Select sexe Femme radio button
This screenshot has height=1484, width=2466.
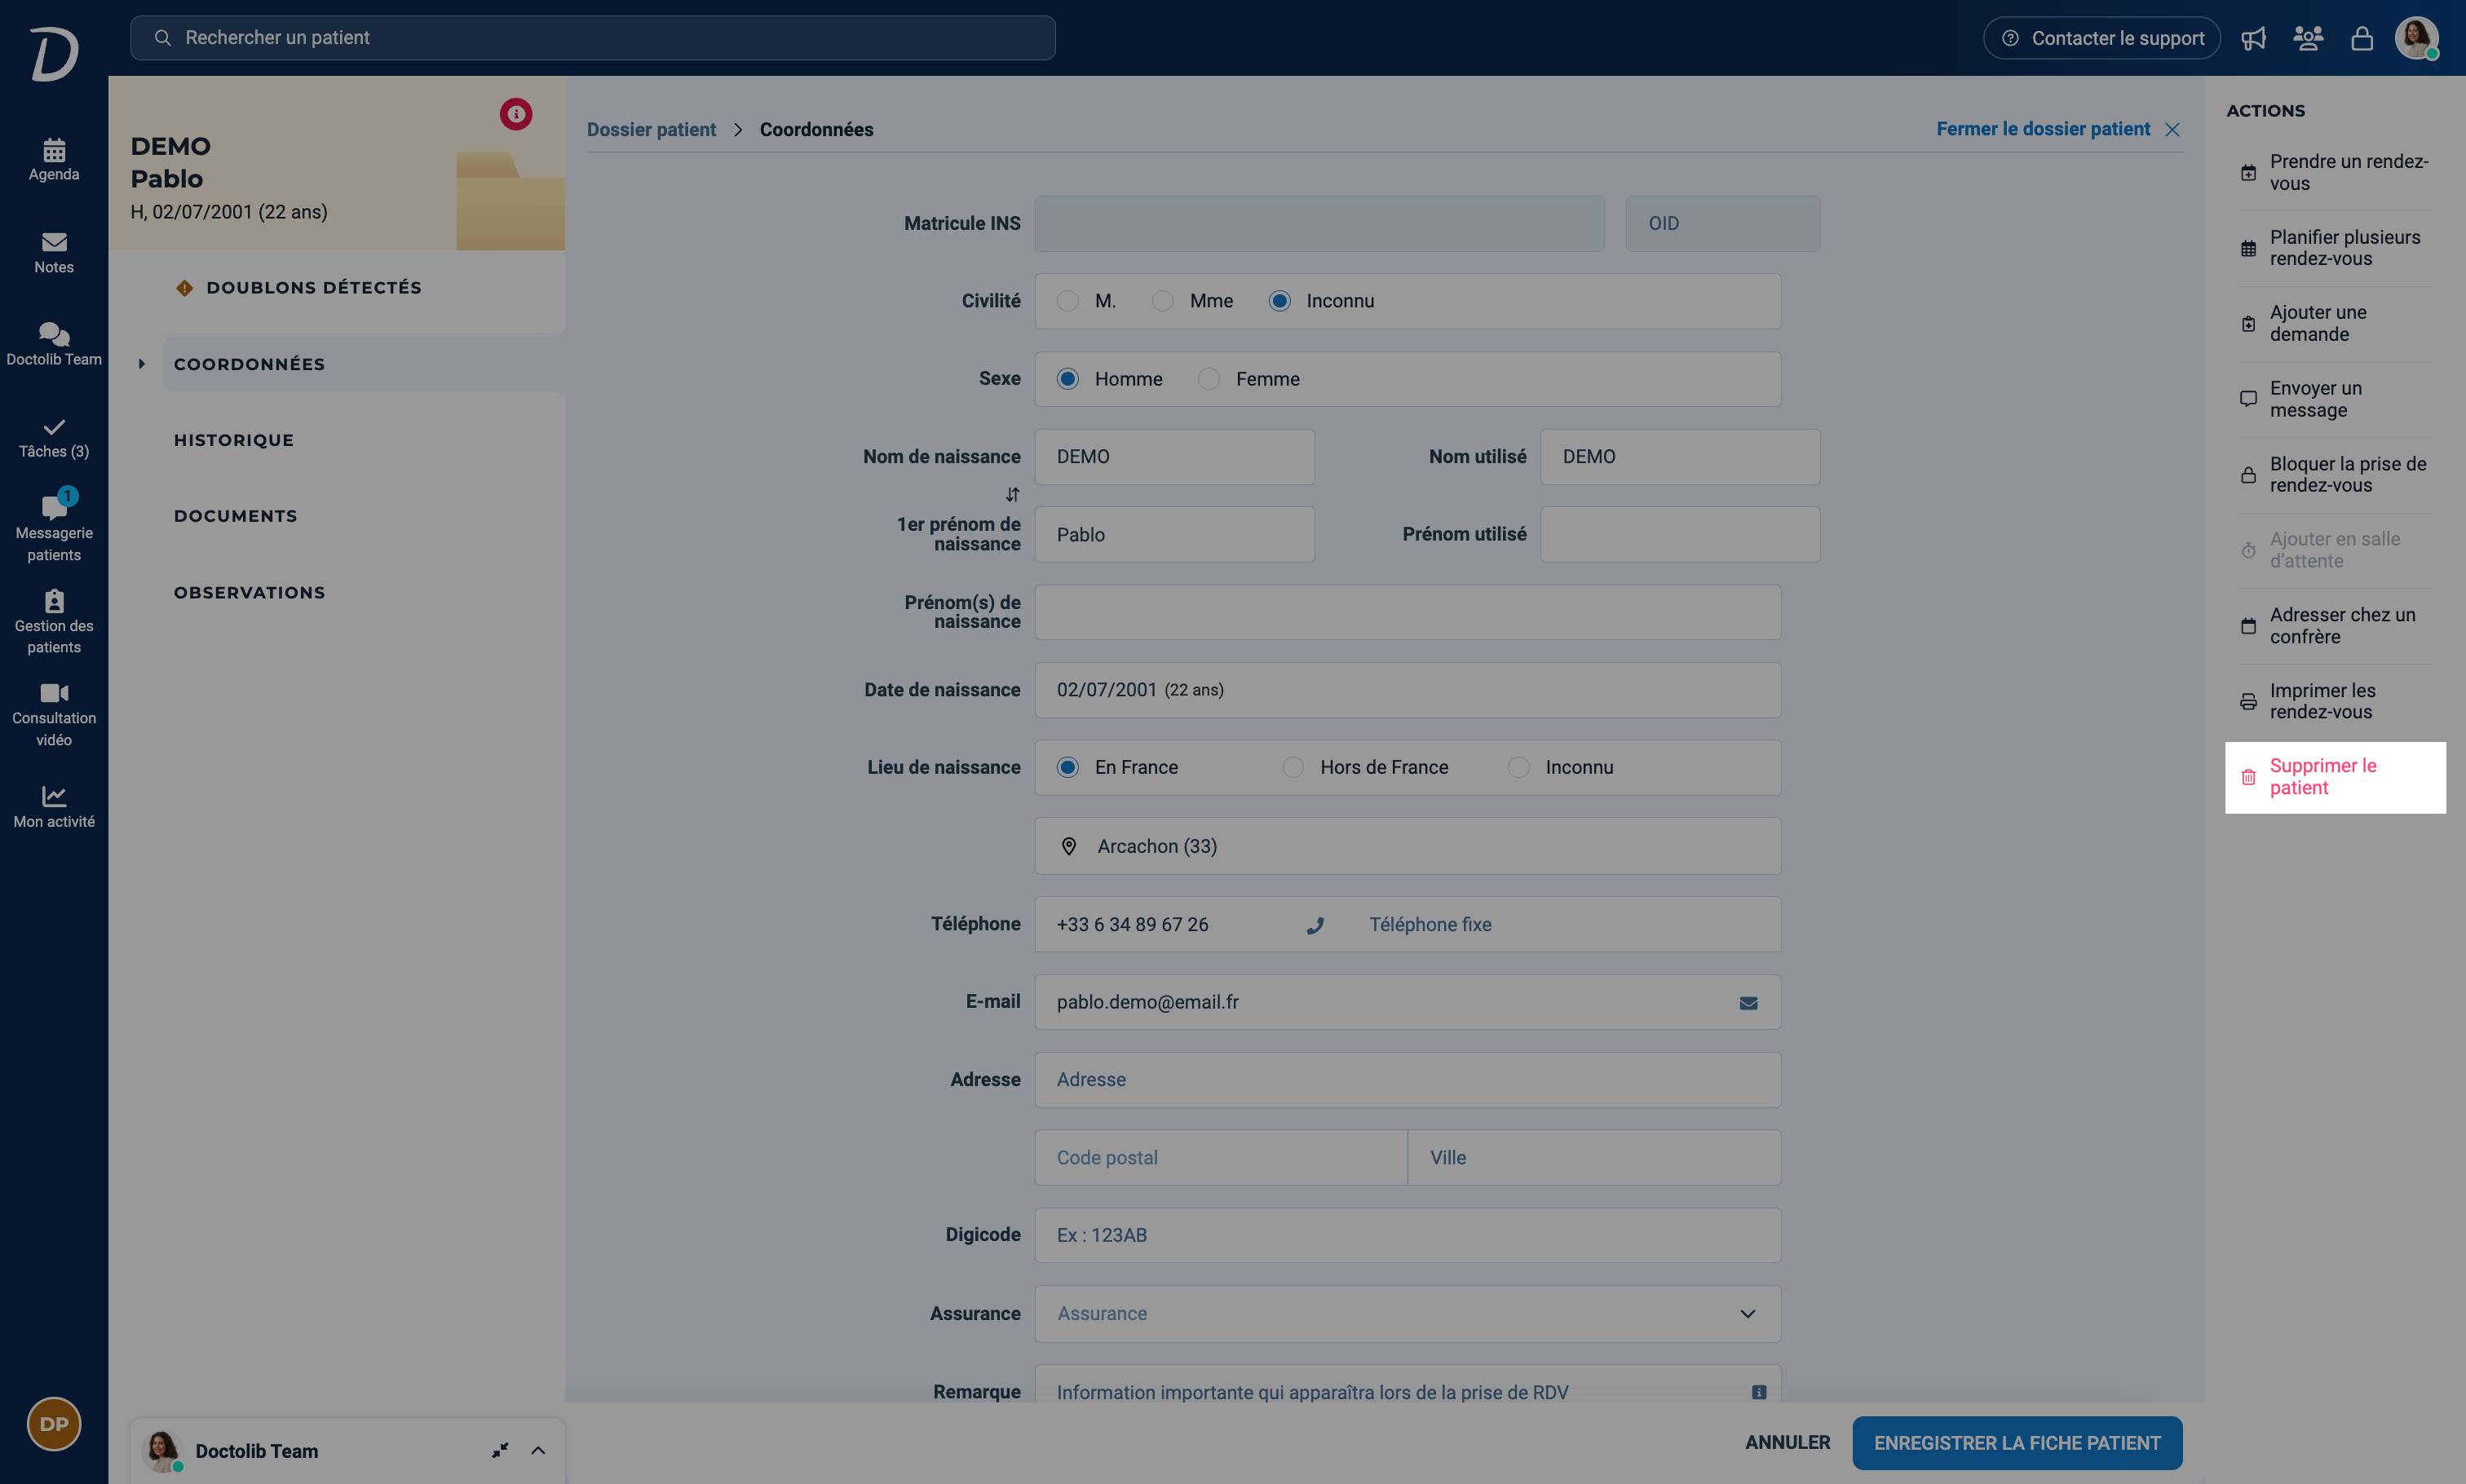(x=1209, y=379)
